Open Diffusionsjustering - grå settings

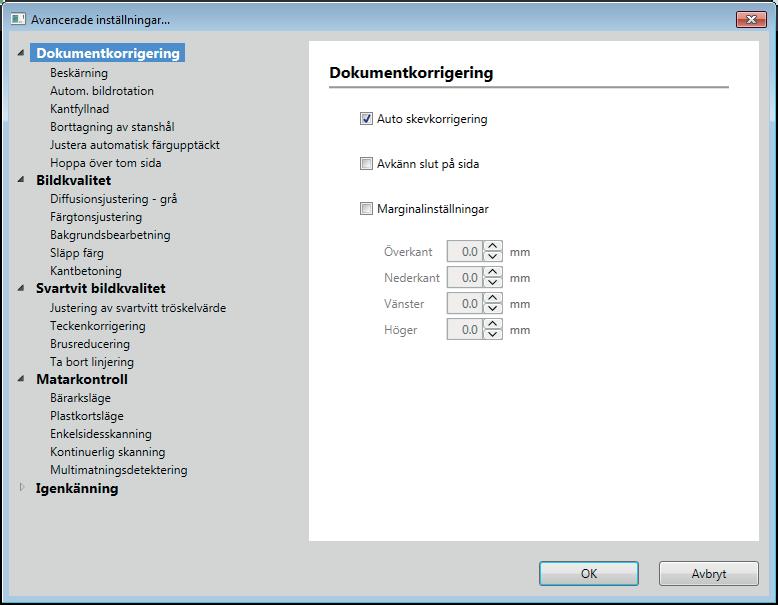[x=114, y=199]
